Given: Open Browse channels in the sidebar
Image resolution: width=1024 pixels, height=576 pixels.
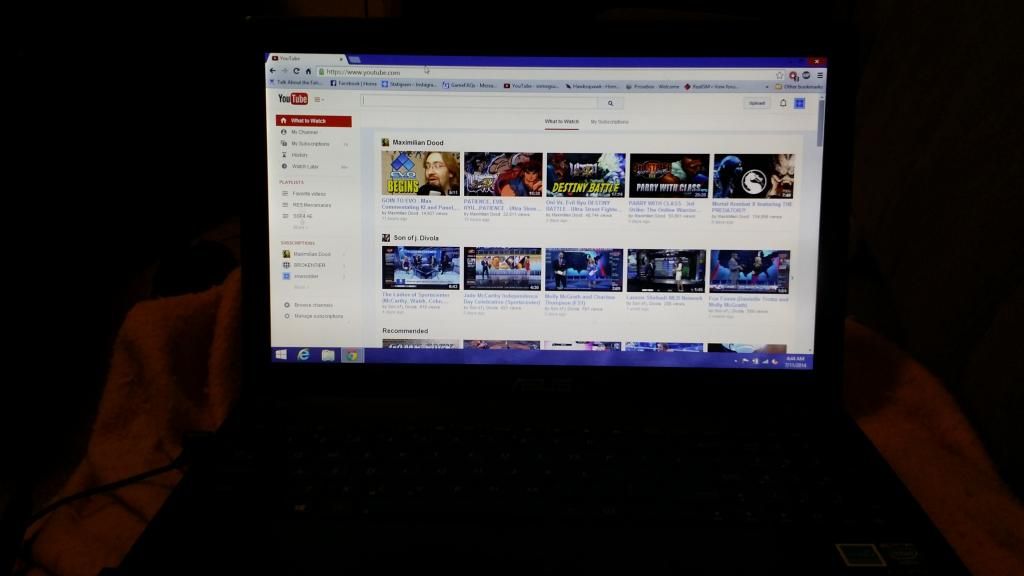Looking at the screenshot, I should tap(313, 305).
